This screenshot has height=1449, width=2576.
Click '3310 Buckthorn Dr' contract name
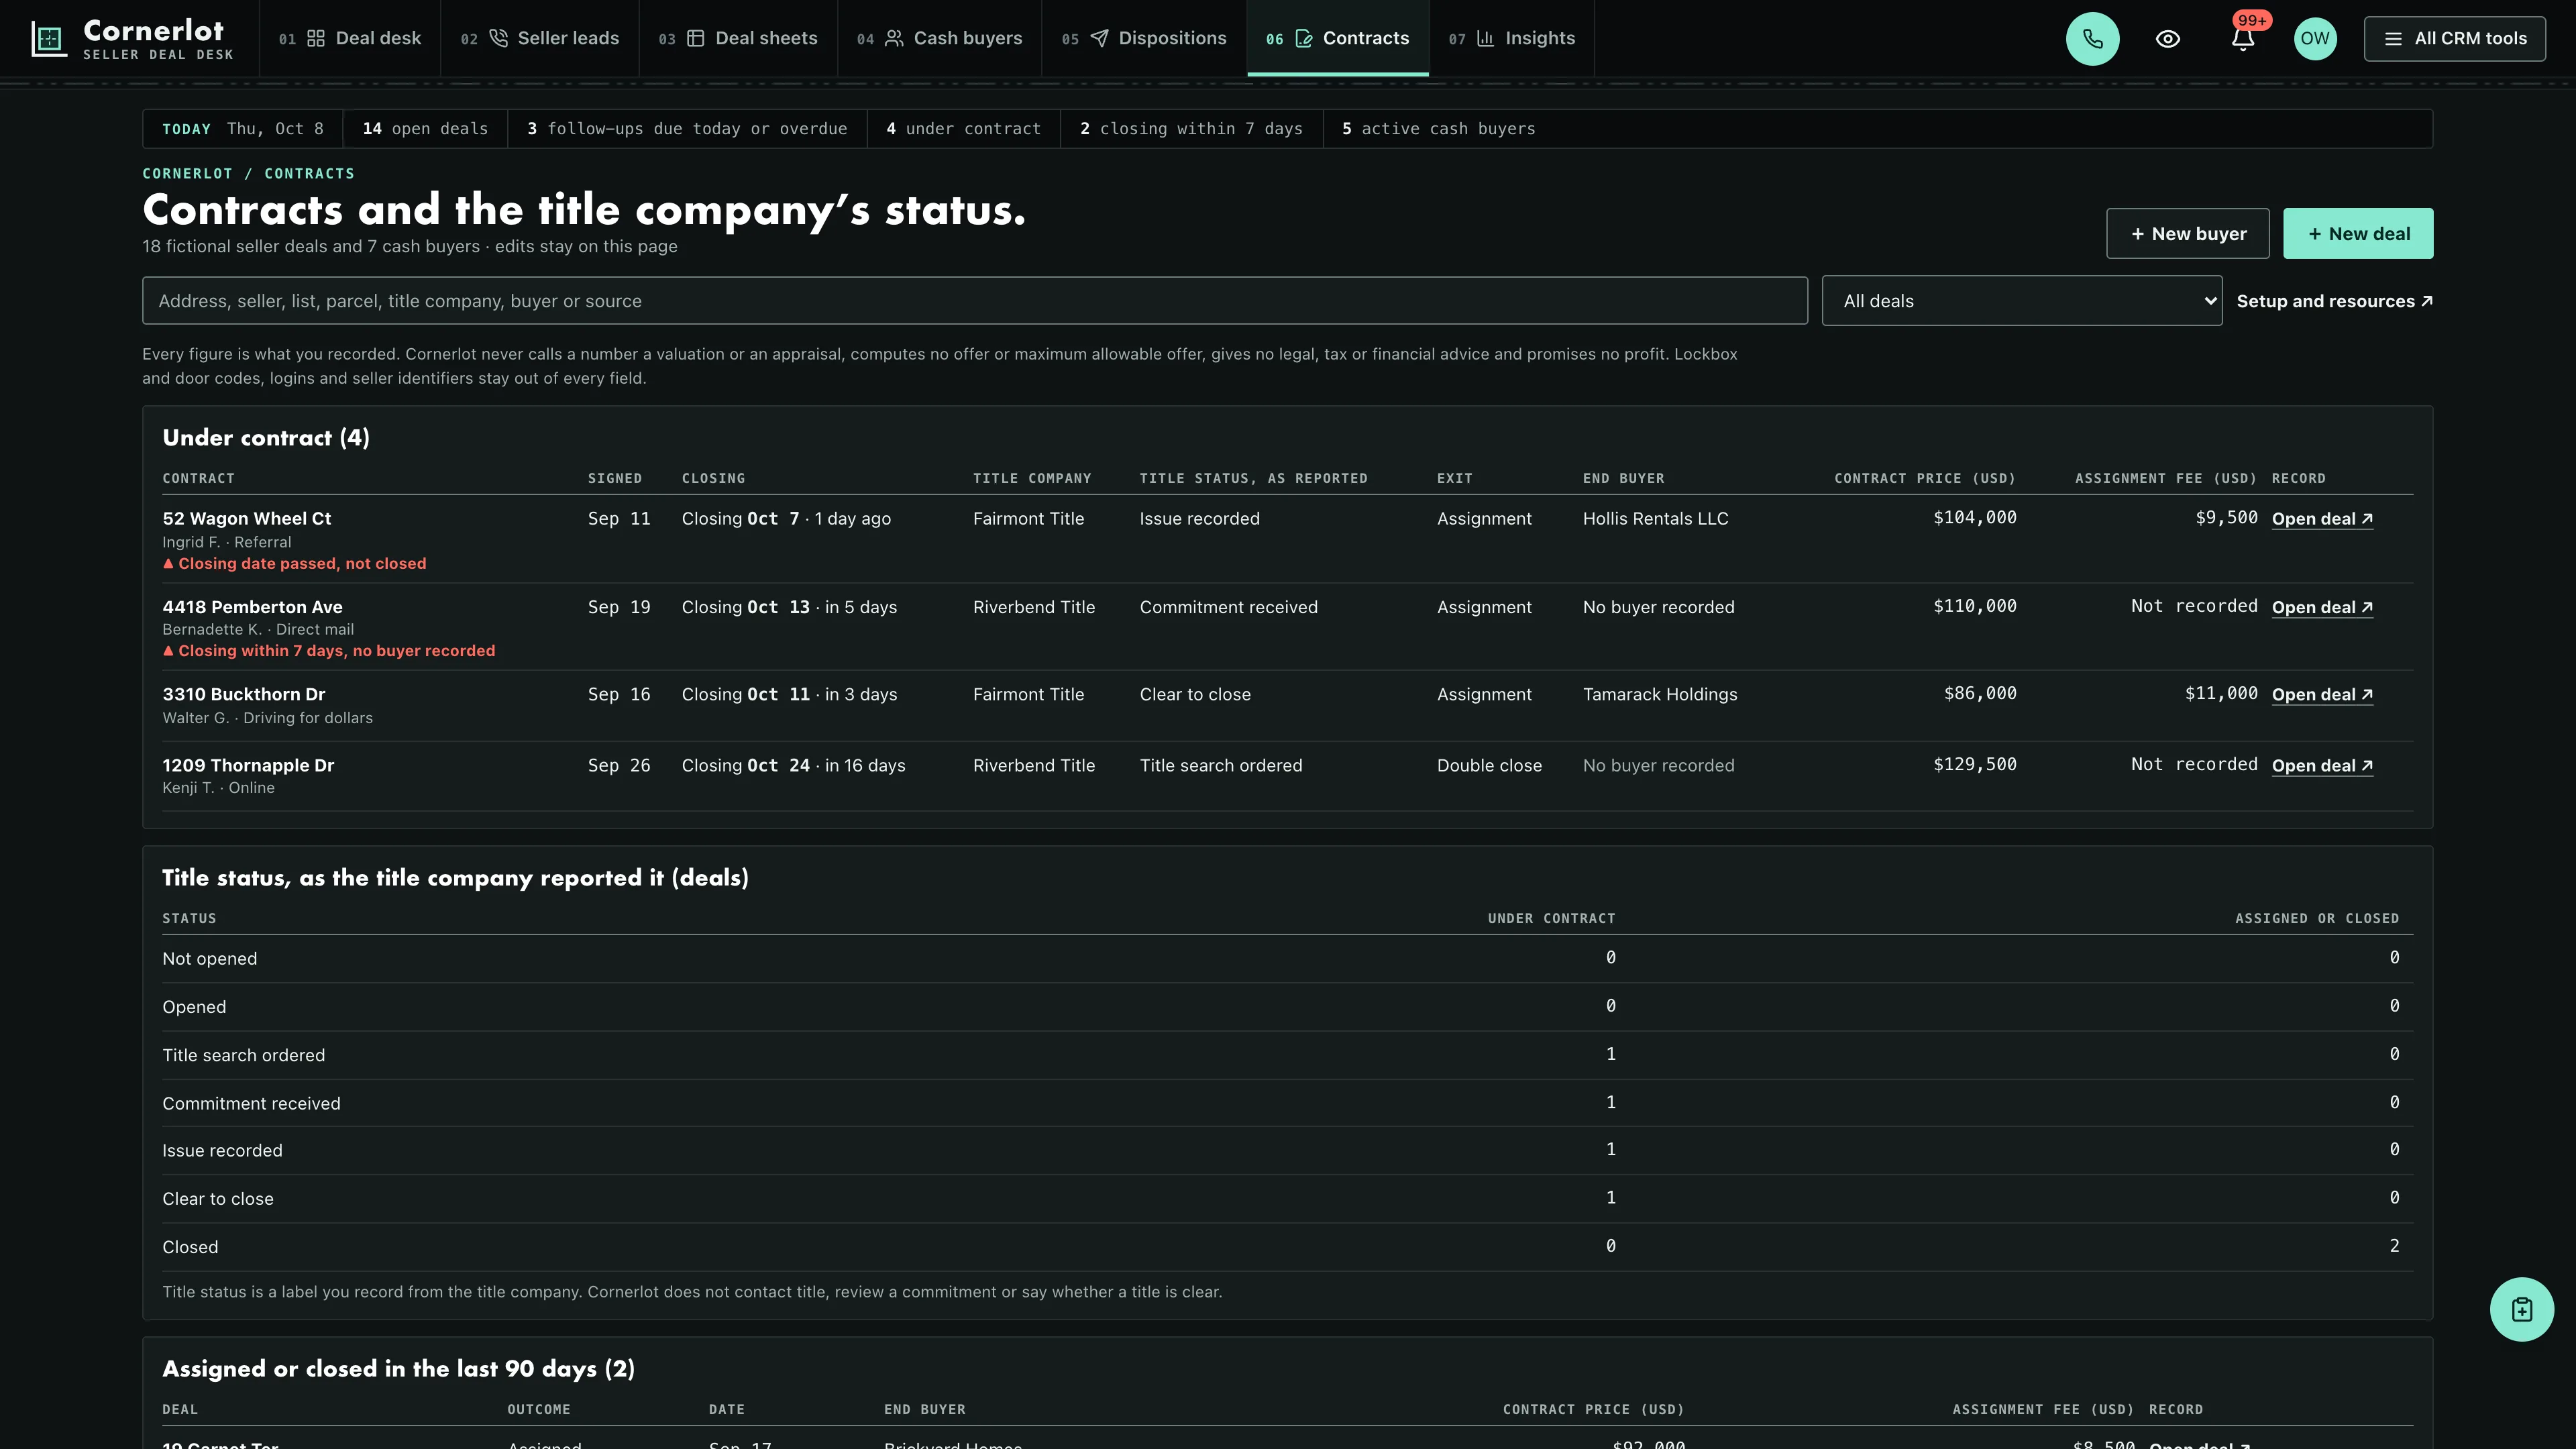click(243, 694)
